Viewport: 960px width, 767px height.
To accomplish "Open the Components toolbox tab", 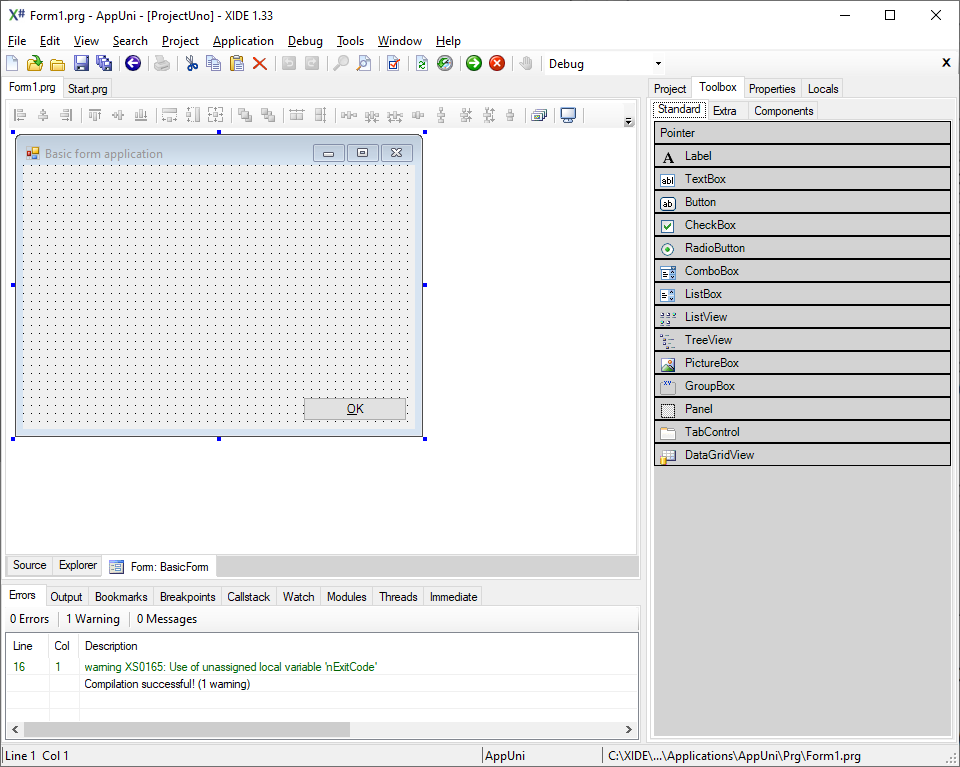I will pyautogui.click(x=784, y=111).
